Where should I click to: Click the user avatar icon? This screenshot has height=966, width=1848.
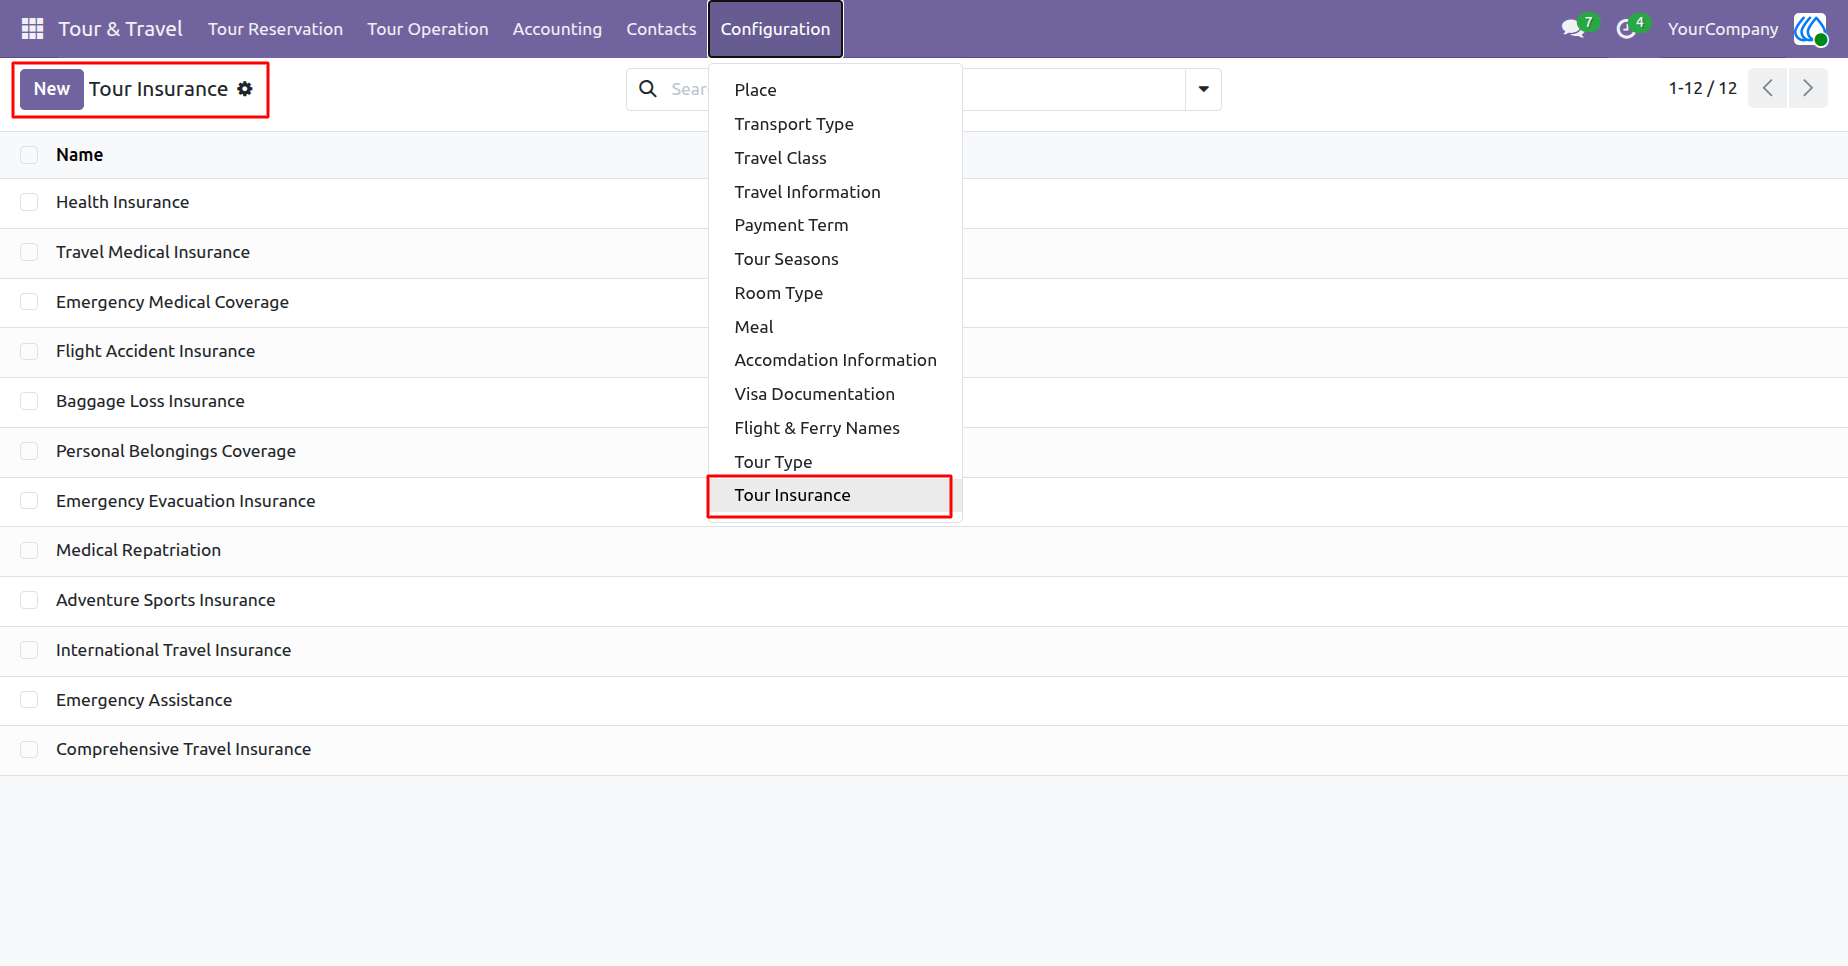point(1810,29)
